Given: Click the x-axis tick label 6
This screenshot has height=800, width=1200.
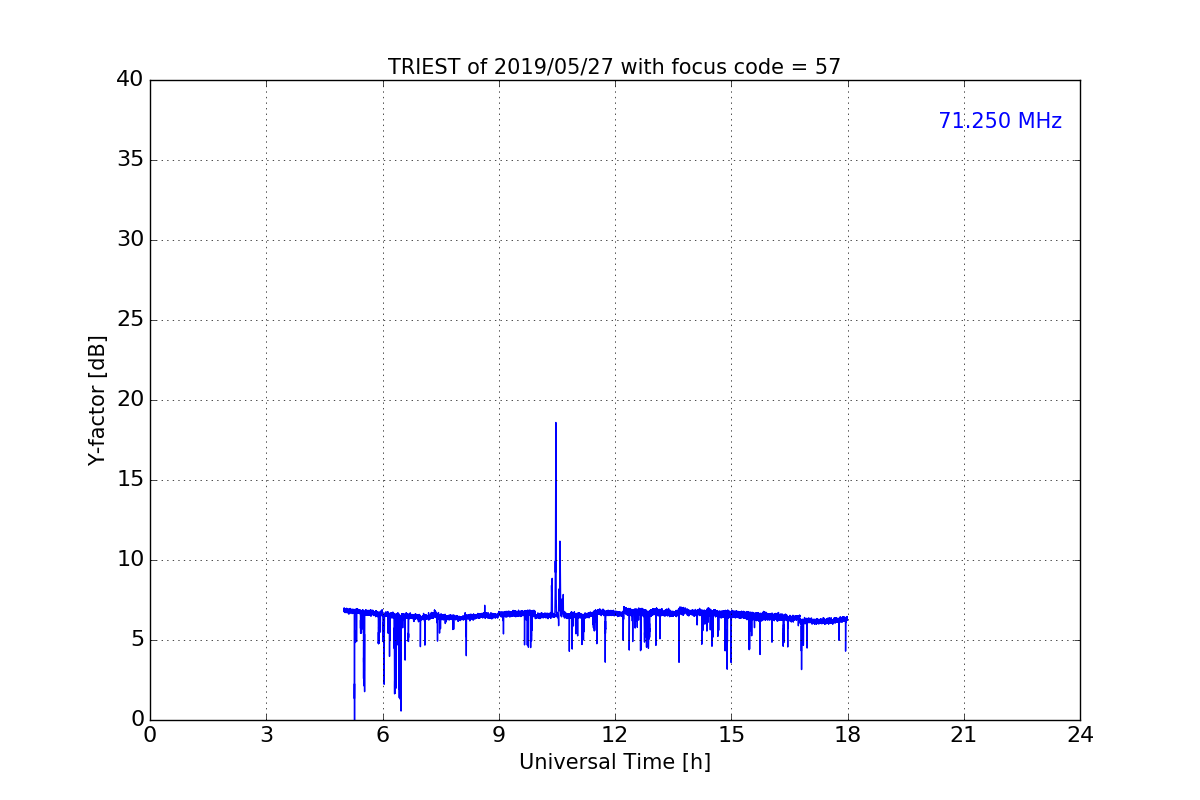Looking at the screenshot, I should click(383, 735).
